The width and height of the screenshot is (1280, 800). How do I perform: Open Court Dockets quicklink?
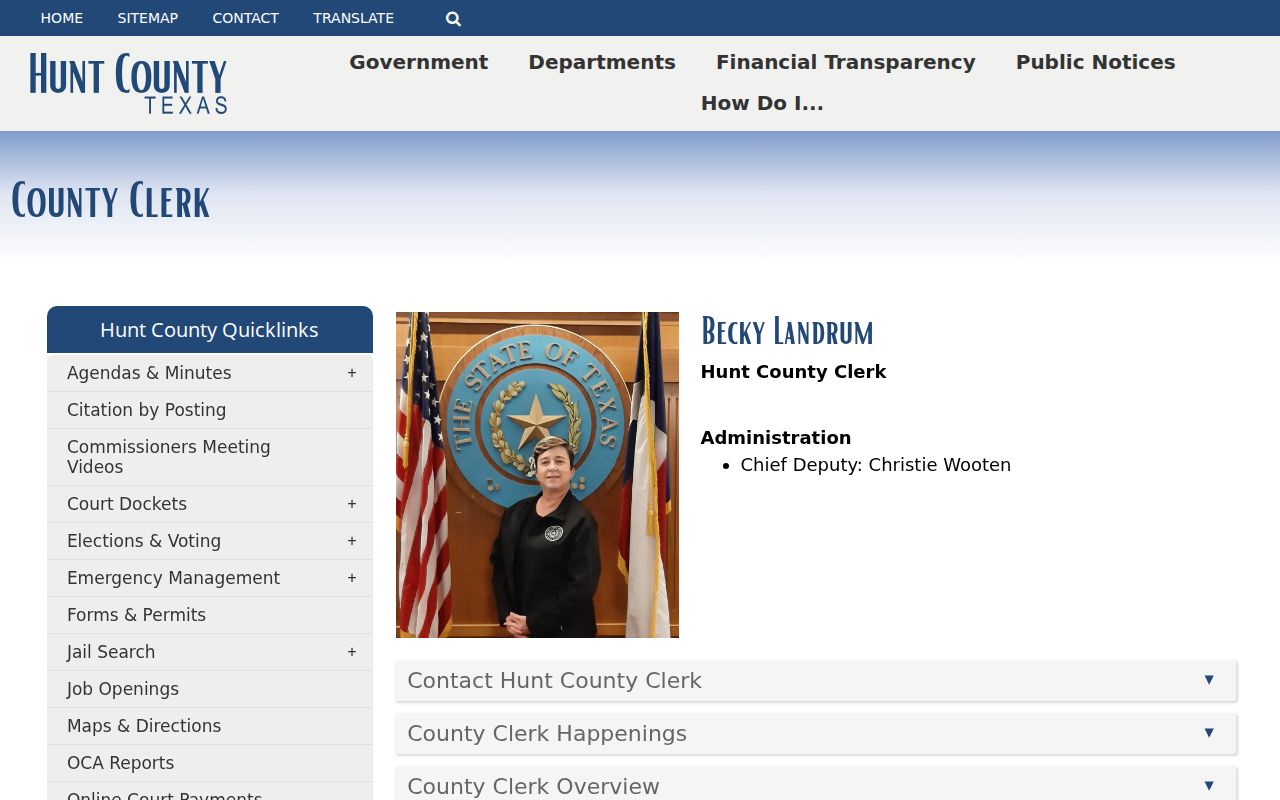click(127, 504)
